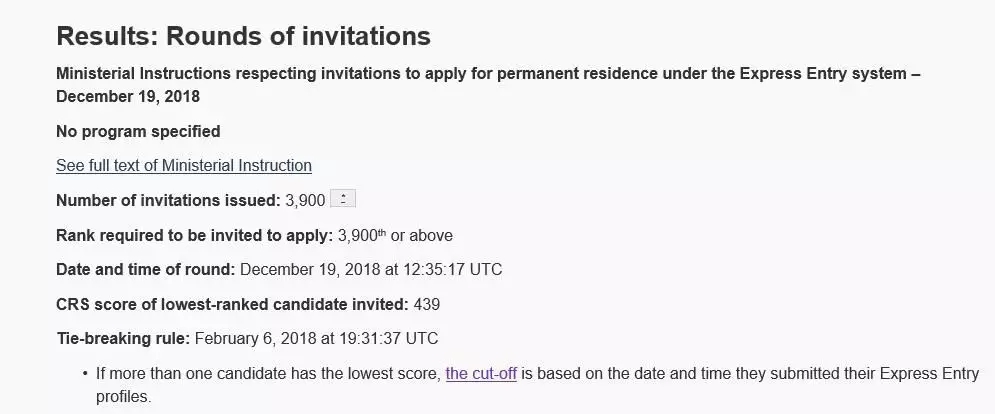Click the "CRS score of lowest-ranked candidate" label
The height and width of the screenshot is (414, 995).
click(232, 304)
